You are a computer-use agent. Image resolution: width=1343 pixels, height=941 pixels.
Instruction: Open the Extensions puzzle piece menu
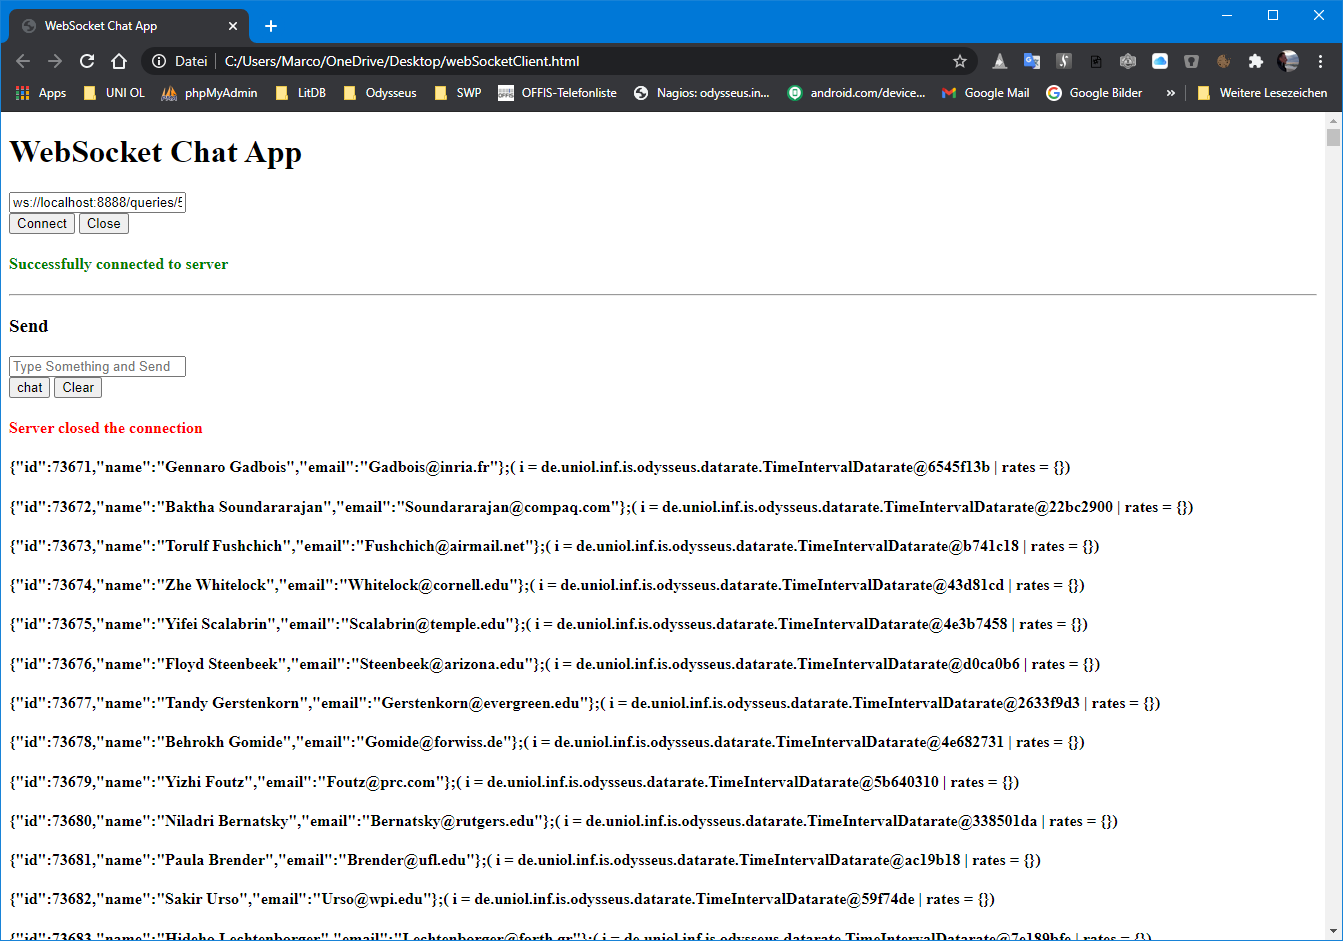click(x=1256, y=61)
